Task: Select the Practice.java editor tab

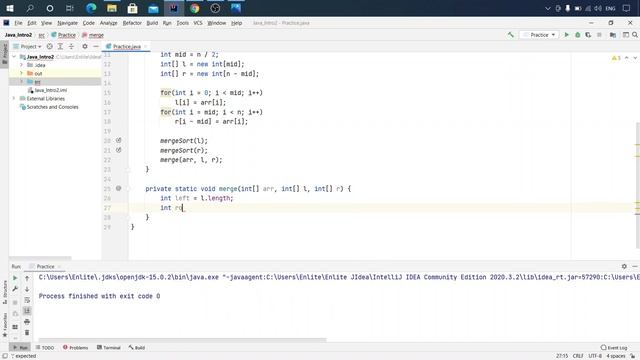Action: (127, 47)
